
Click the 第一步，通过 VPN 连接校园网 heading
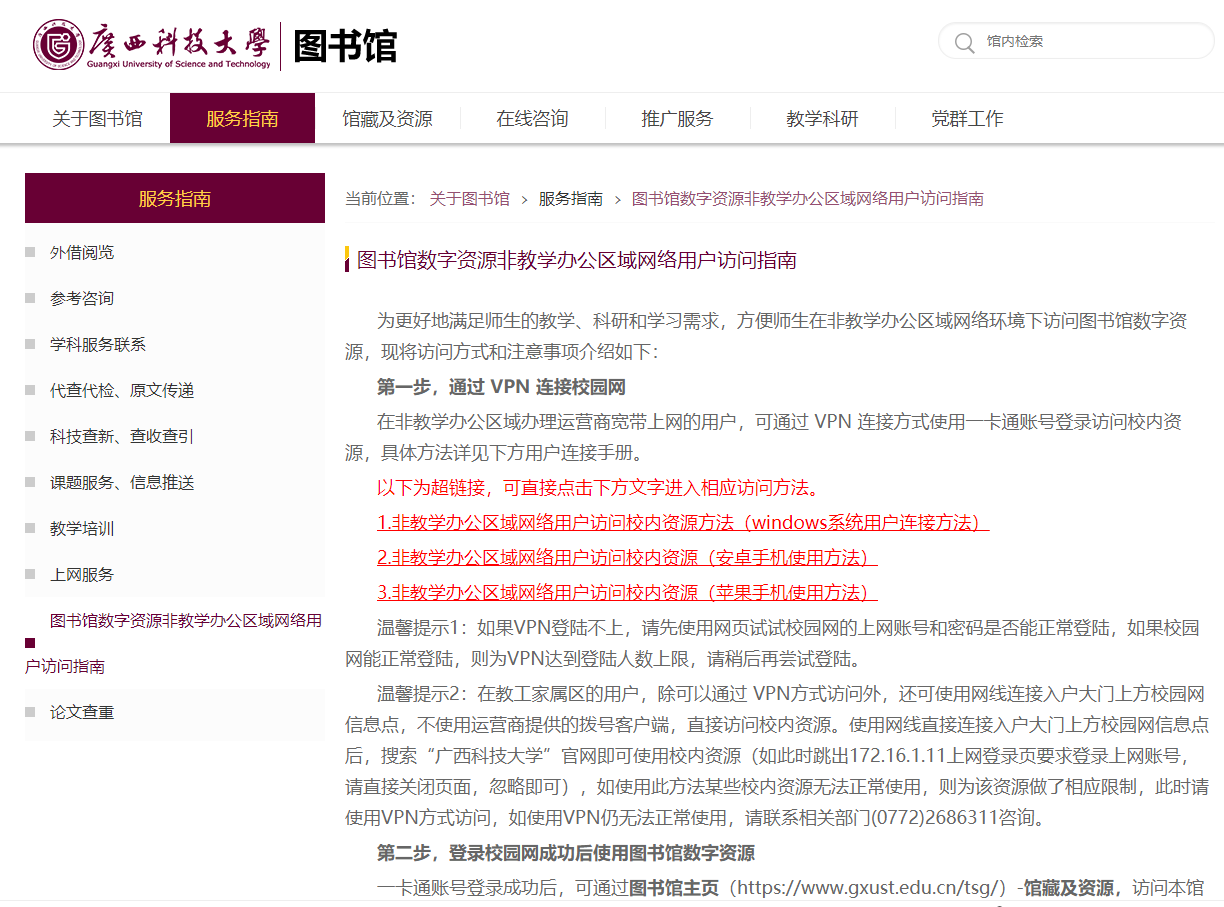coord(501,387)
